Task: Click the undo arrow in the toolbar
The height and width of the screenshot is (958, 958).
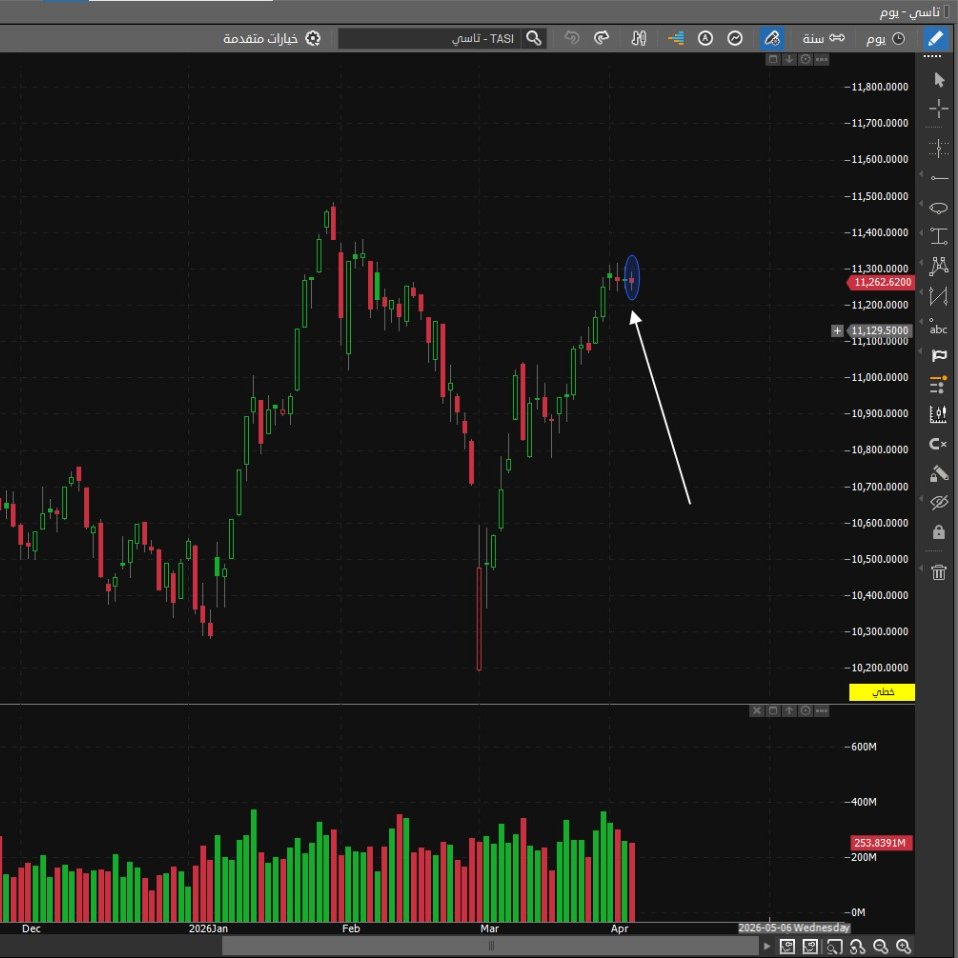Action: (x=572, y=38)
